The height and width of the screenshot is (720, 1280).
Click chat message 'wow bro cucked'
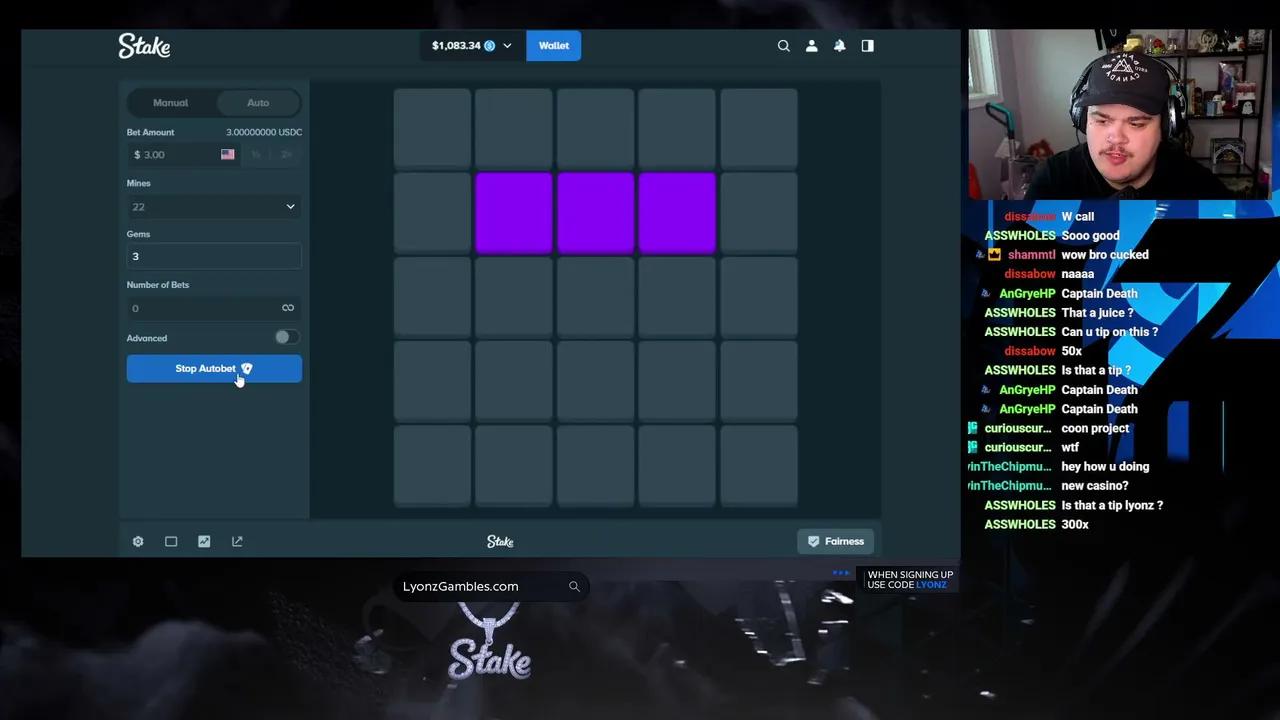(1105, 255)
